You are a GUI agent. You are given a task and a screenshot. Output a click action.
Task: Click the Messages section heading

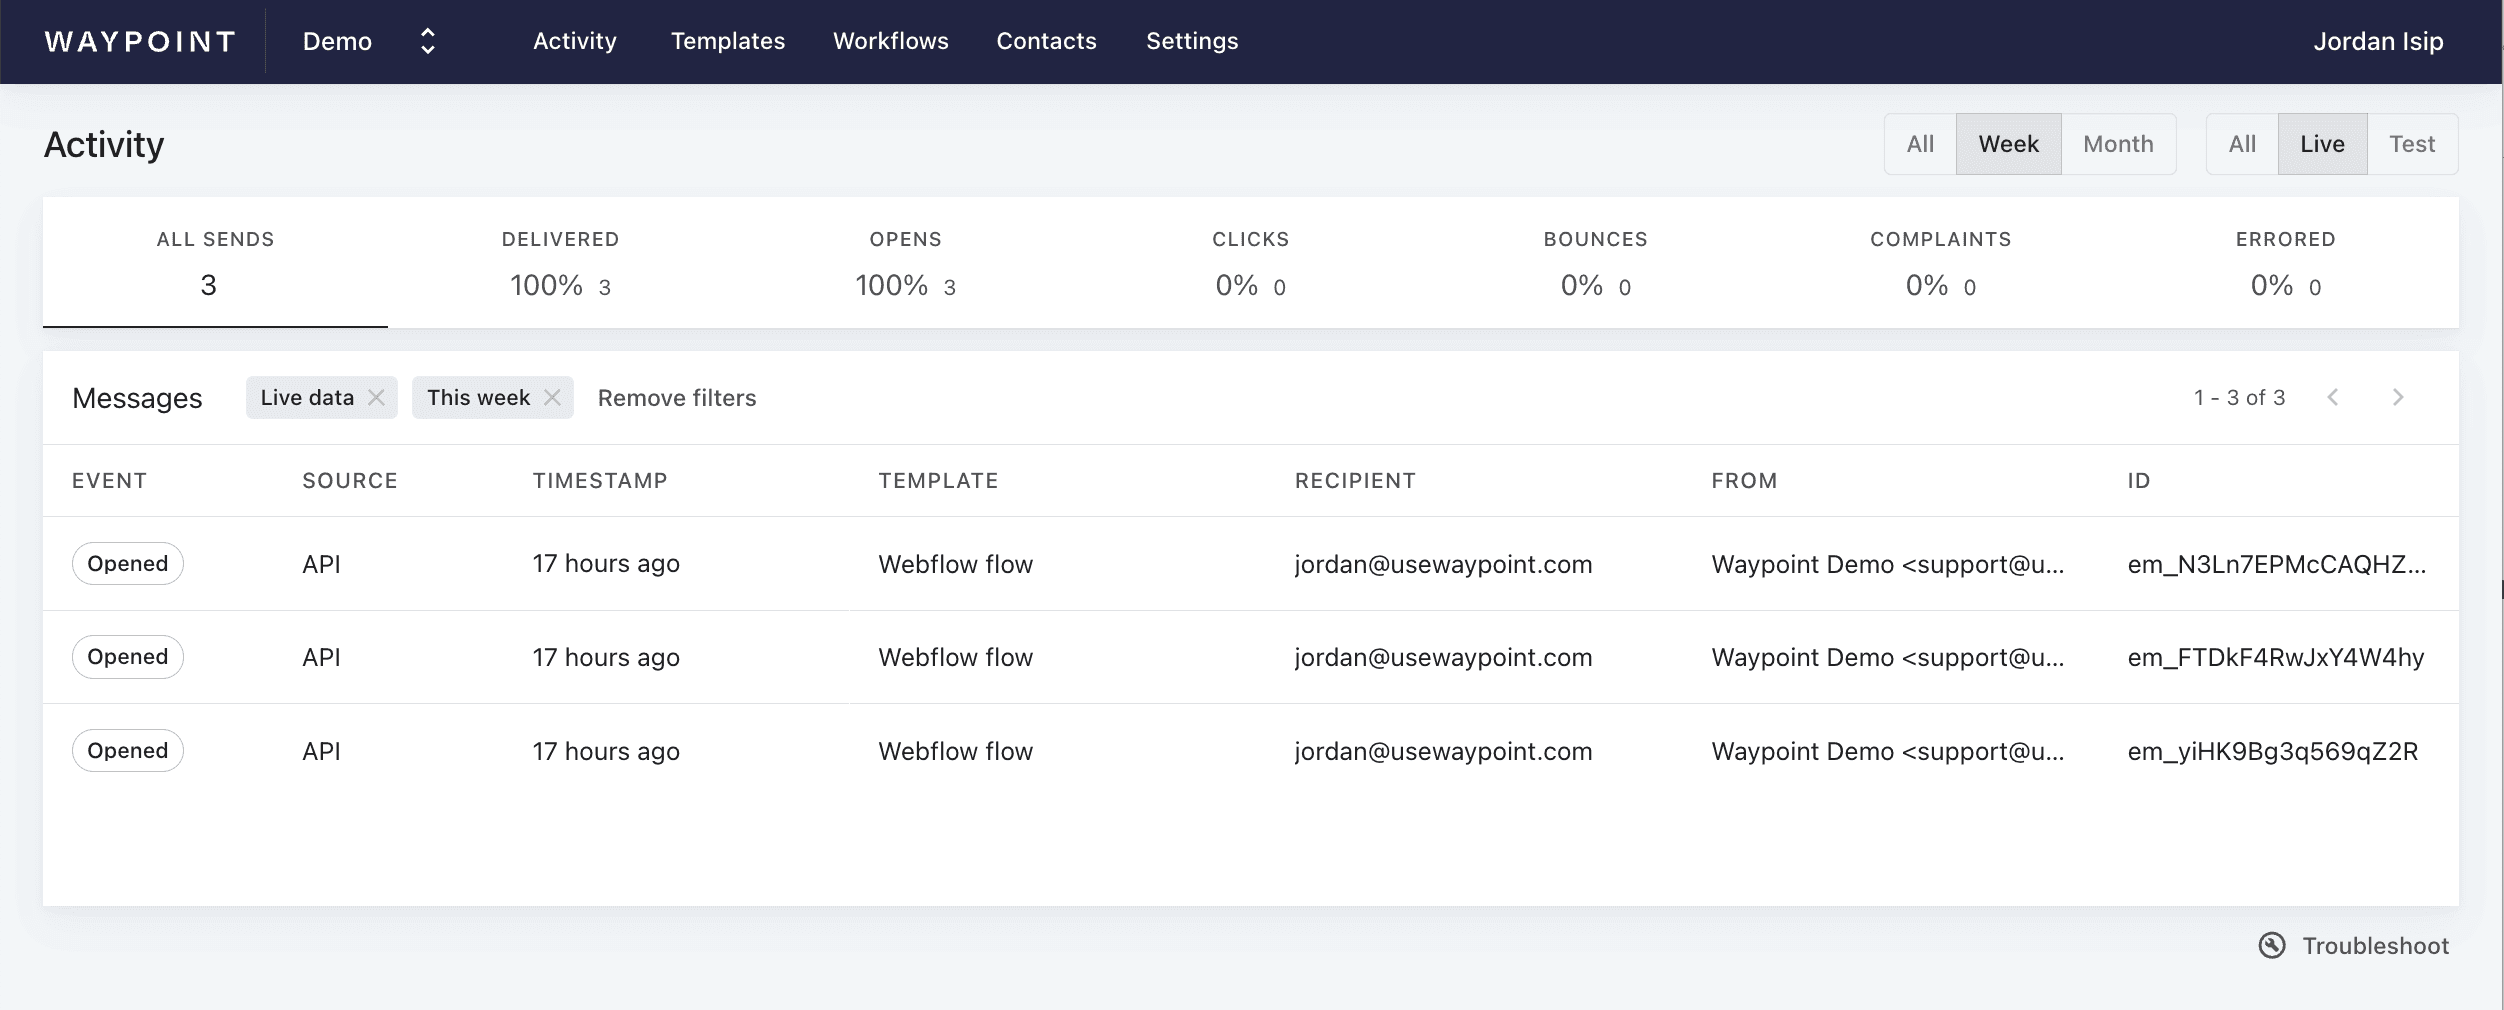tap(137, 398)
